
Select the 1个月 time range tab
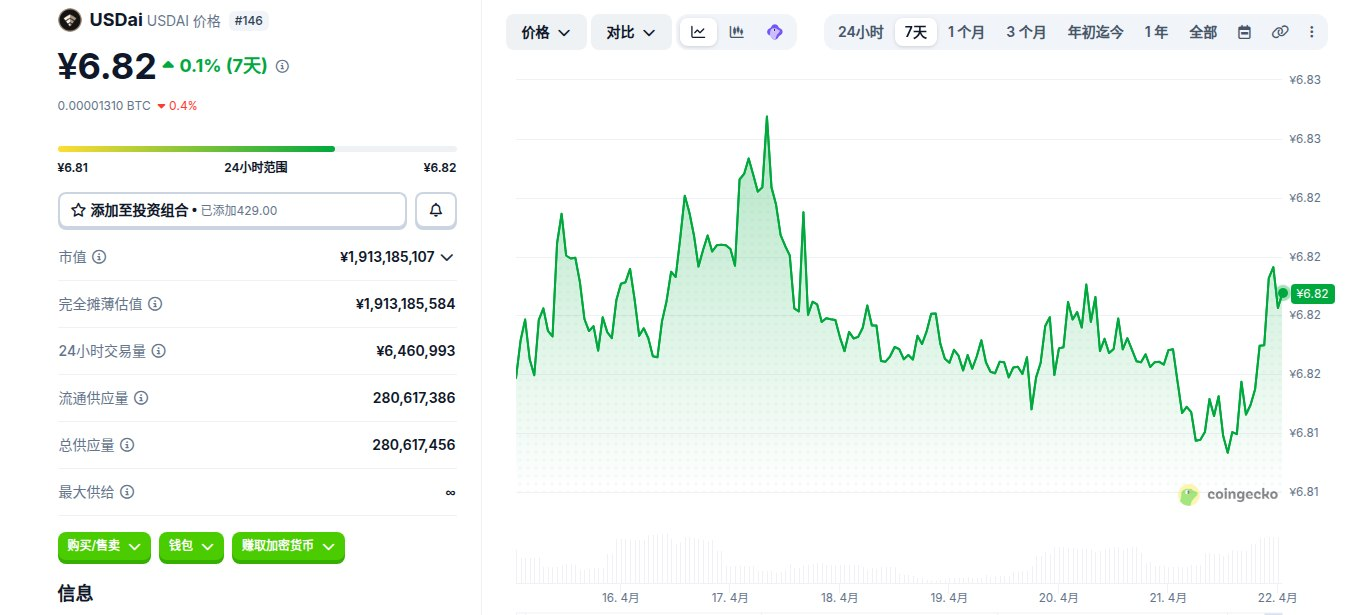966,32
